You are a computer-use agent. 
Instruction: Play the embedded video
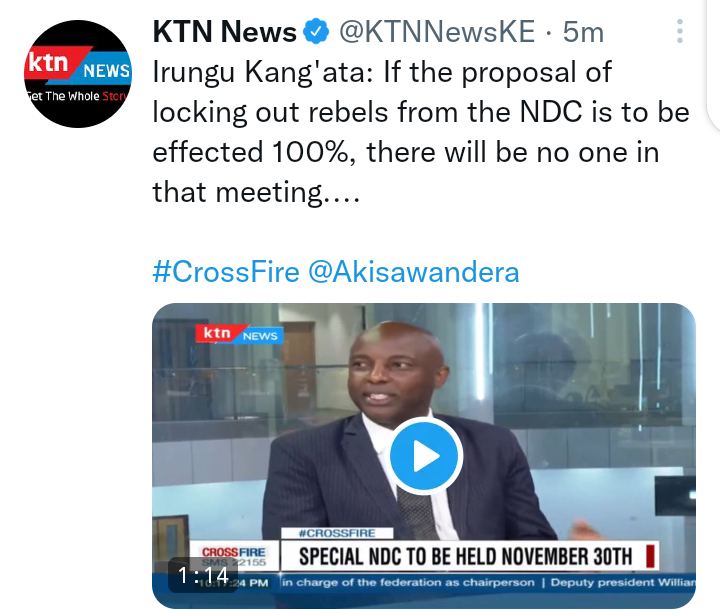click(x=426, y=456)
